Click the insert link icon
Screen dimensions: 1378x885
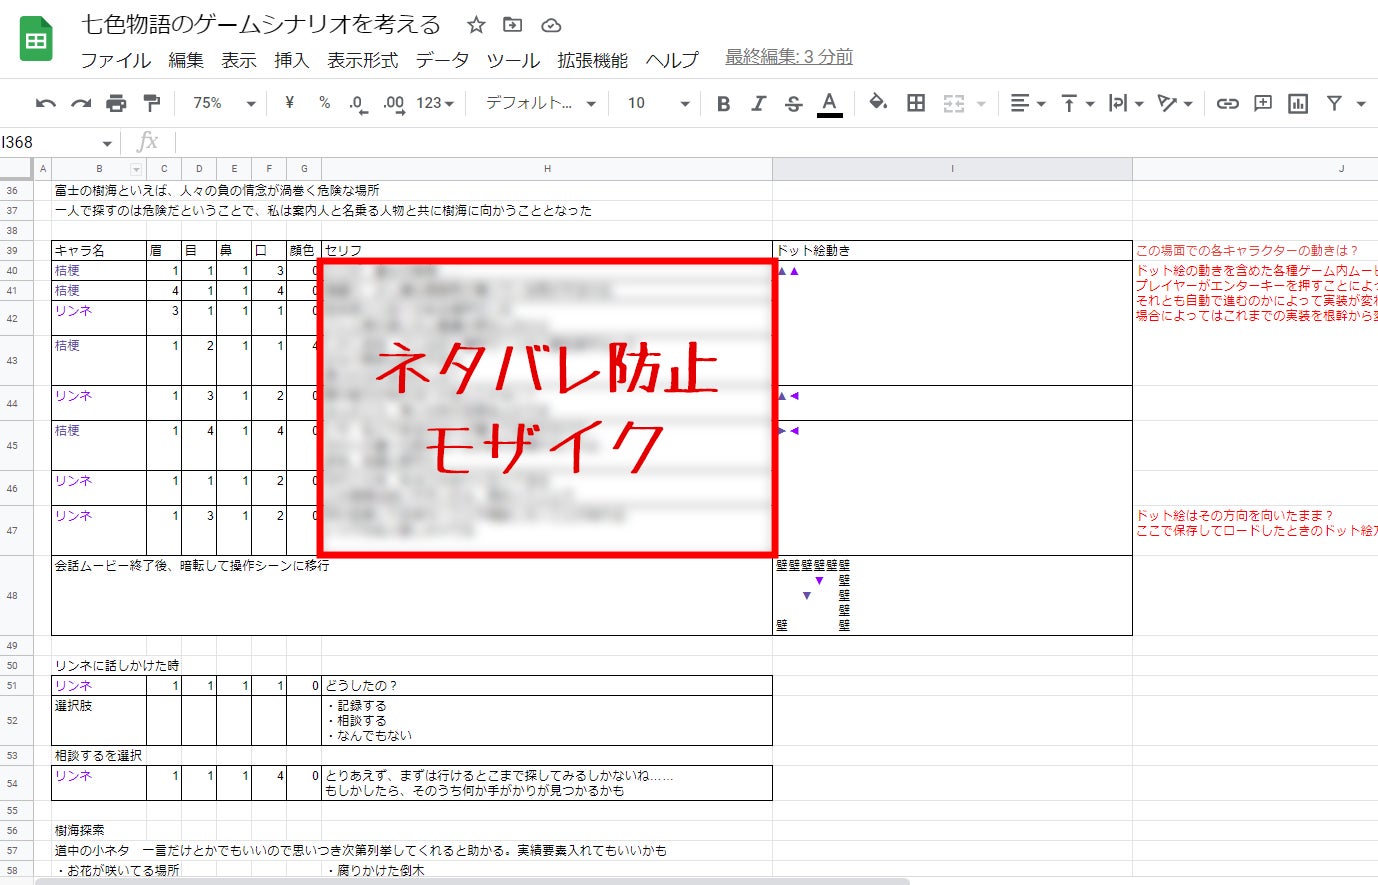[1227, 103]
